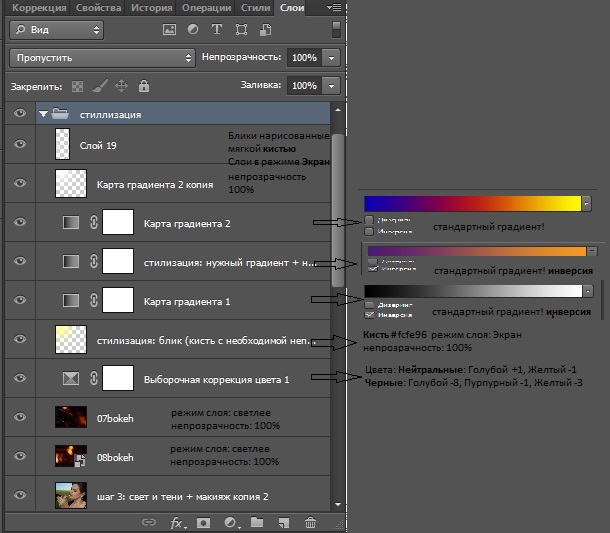Filter layers by adjustment layer icon
Image resolution: width=610 pixels, height=533 pixels.
193,30
